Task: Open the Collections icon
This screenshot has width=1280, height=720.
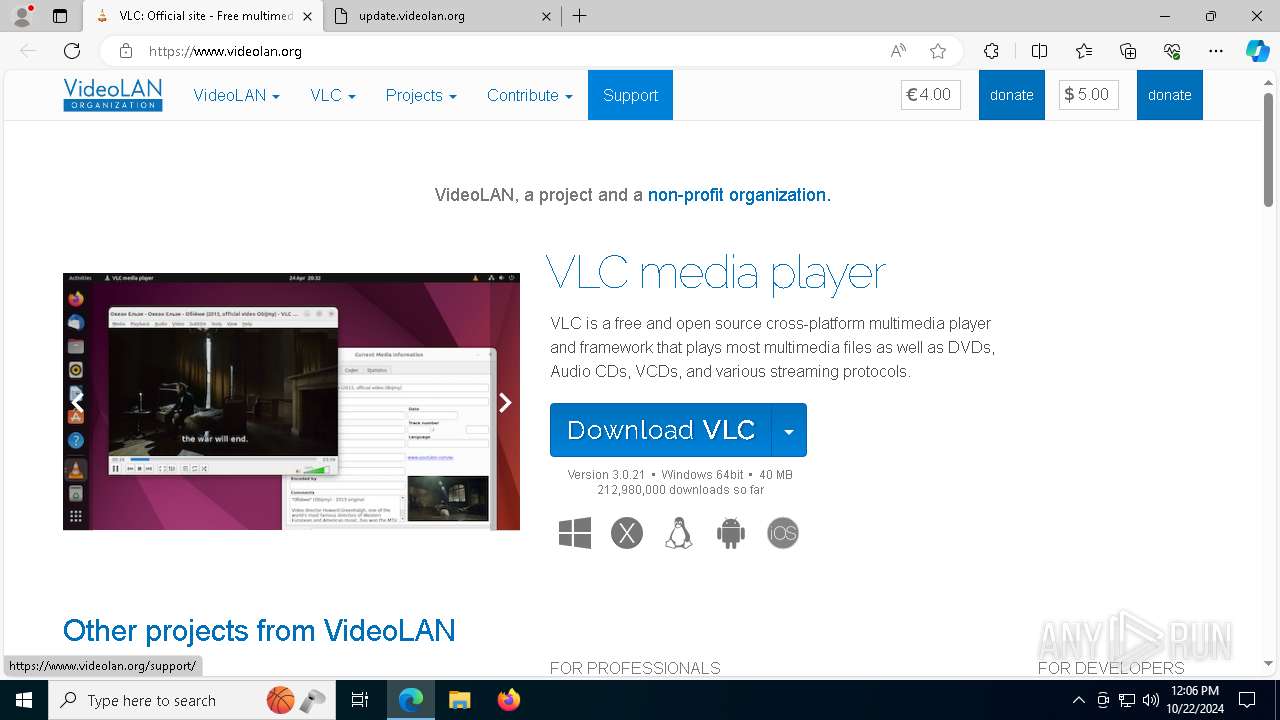Action: pos(1128,51)
